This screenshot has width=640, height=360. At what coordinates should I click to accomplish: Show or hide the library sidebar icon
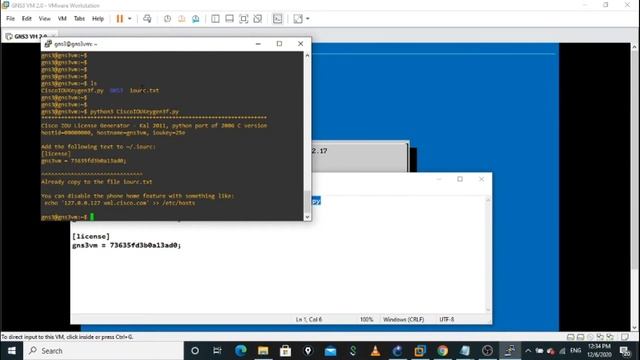(215, 19)
